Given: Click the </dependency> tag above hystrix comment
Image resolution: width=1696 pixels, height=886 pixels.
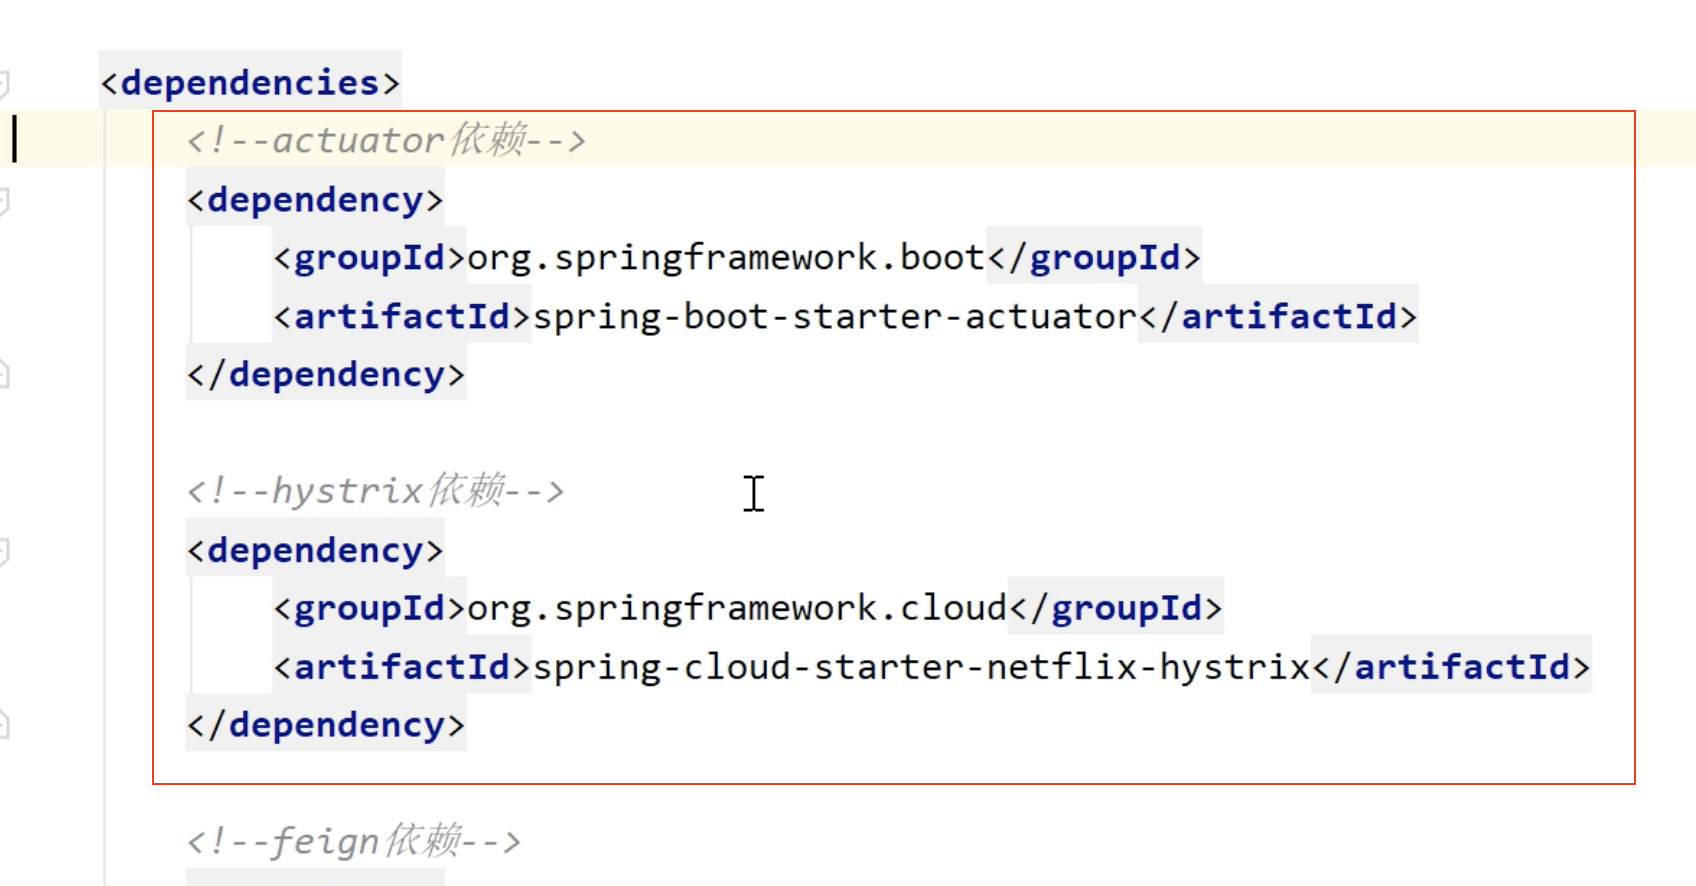Looking at the screenshot, I should tap(326, 374).
